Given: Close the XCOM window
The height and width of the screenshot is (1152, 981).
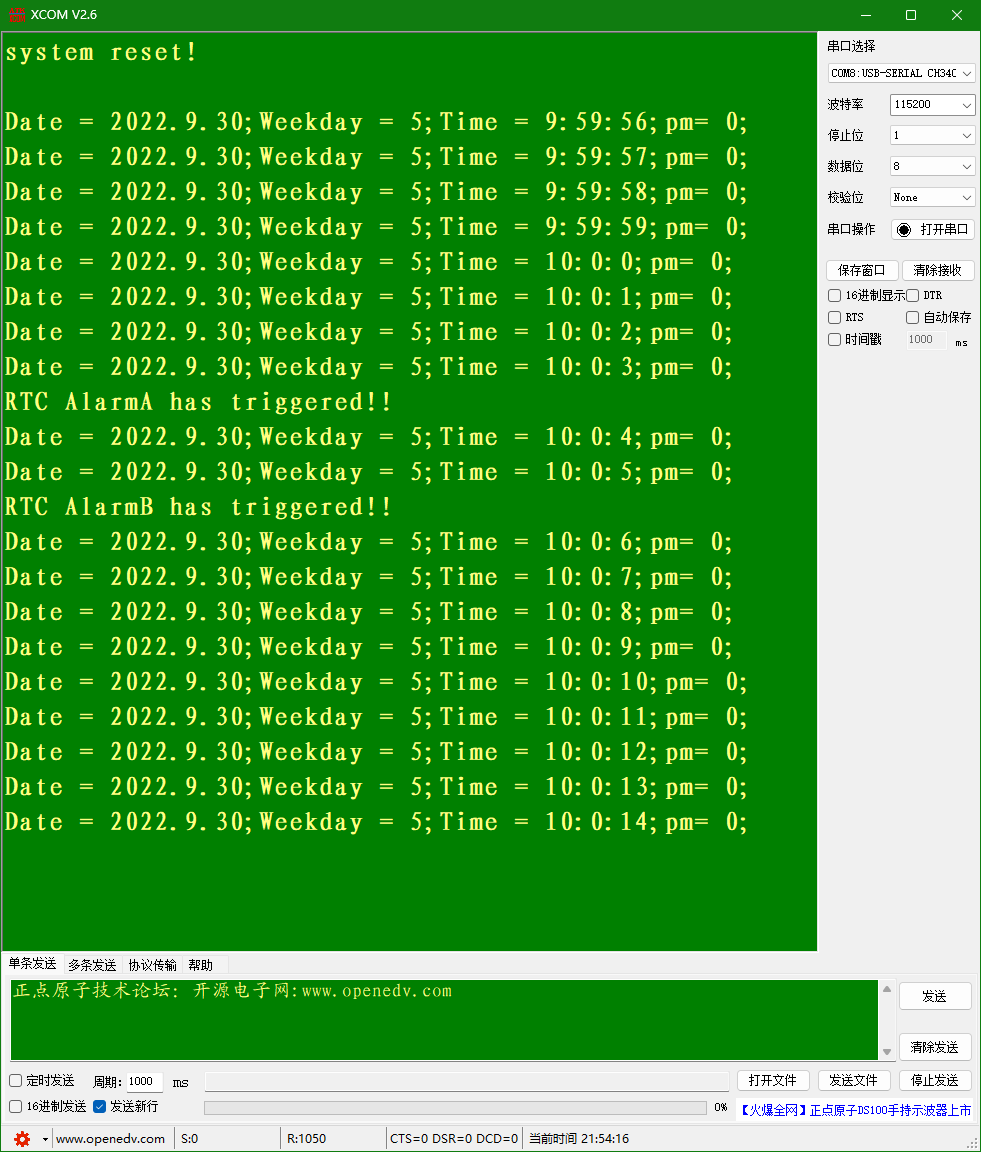Looking at the screenshot, I should [x=957, y=15].
